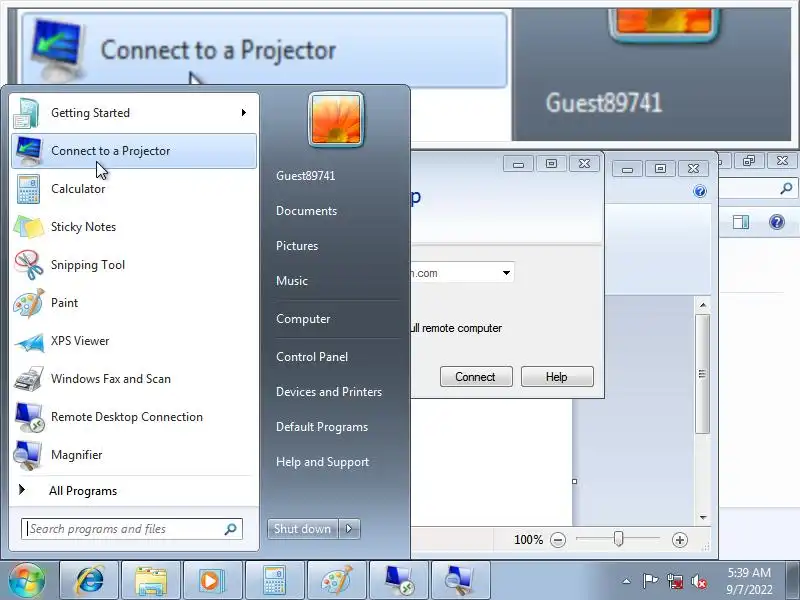Screen dimensions: 800x600
Task: Click the scroll up arrow in Paint window
Action: pos(703,305)
